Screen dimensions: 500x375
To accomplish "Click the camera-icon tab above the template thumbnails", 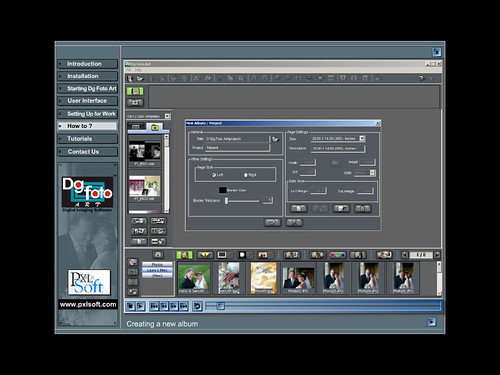I will (x=155, y=127).
